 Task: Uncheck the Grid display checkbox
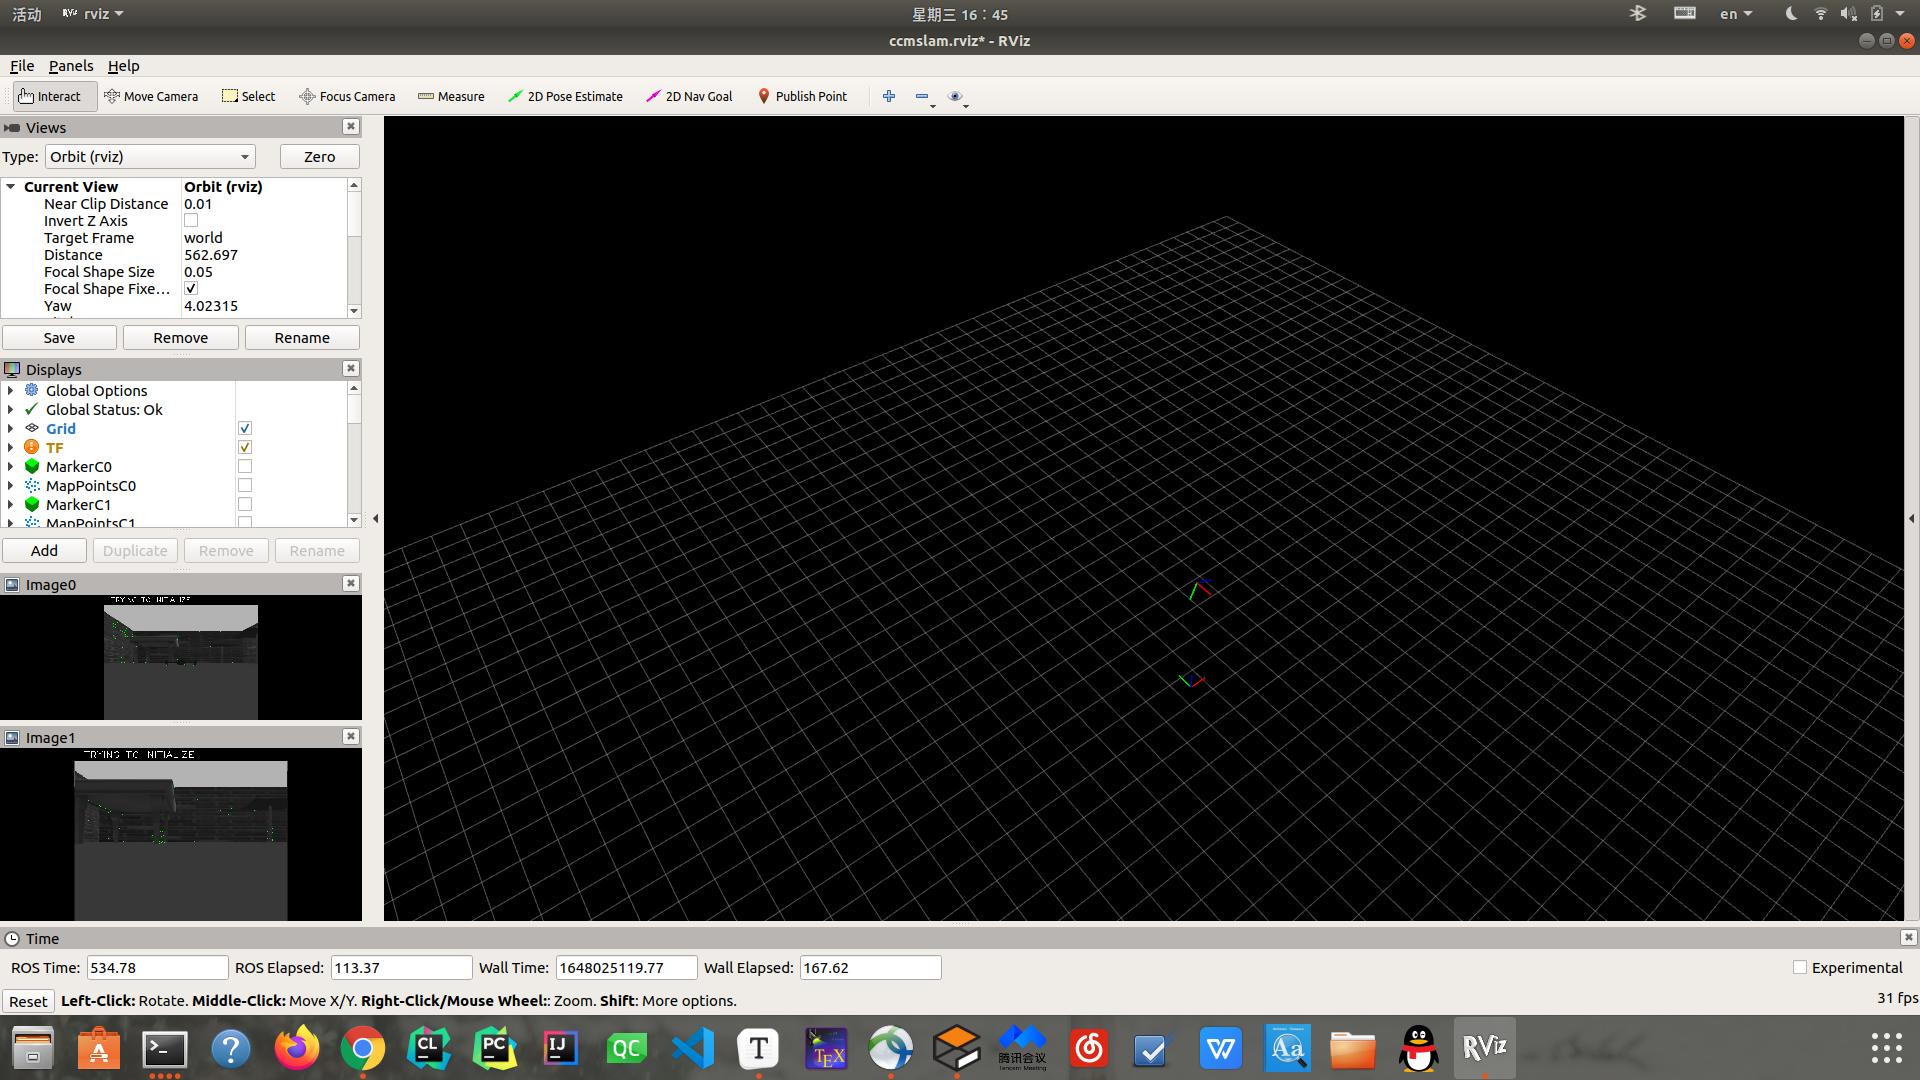(x=245, y=429)
